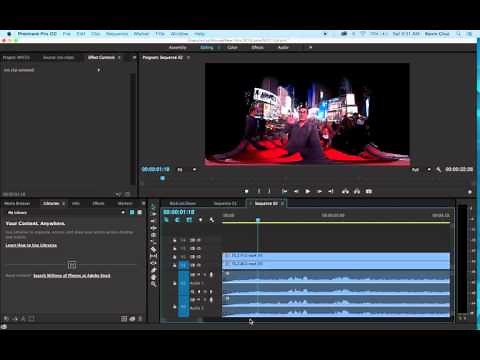
Task: Select the Hand tool
Action: click(153, 277)
